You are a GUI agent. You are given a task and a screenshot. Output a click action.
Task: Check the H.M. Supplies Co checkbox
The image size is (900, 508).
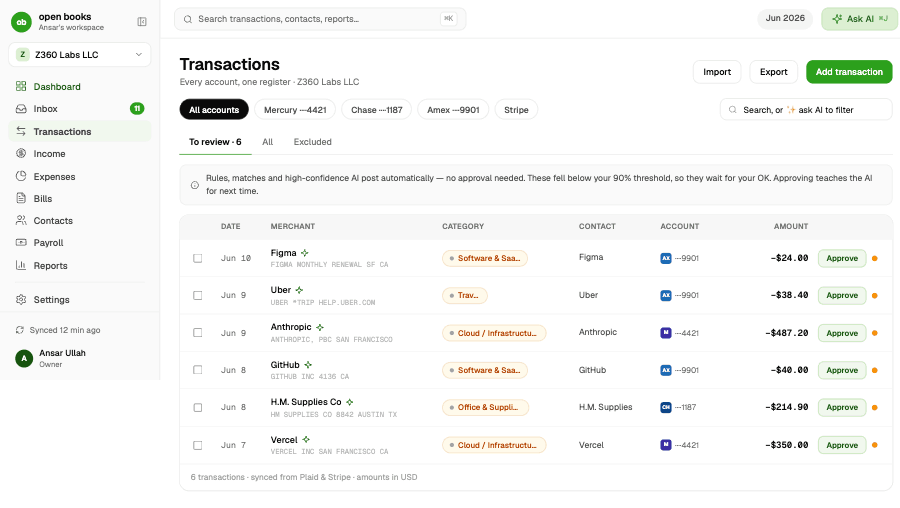pos(197,408)
